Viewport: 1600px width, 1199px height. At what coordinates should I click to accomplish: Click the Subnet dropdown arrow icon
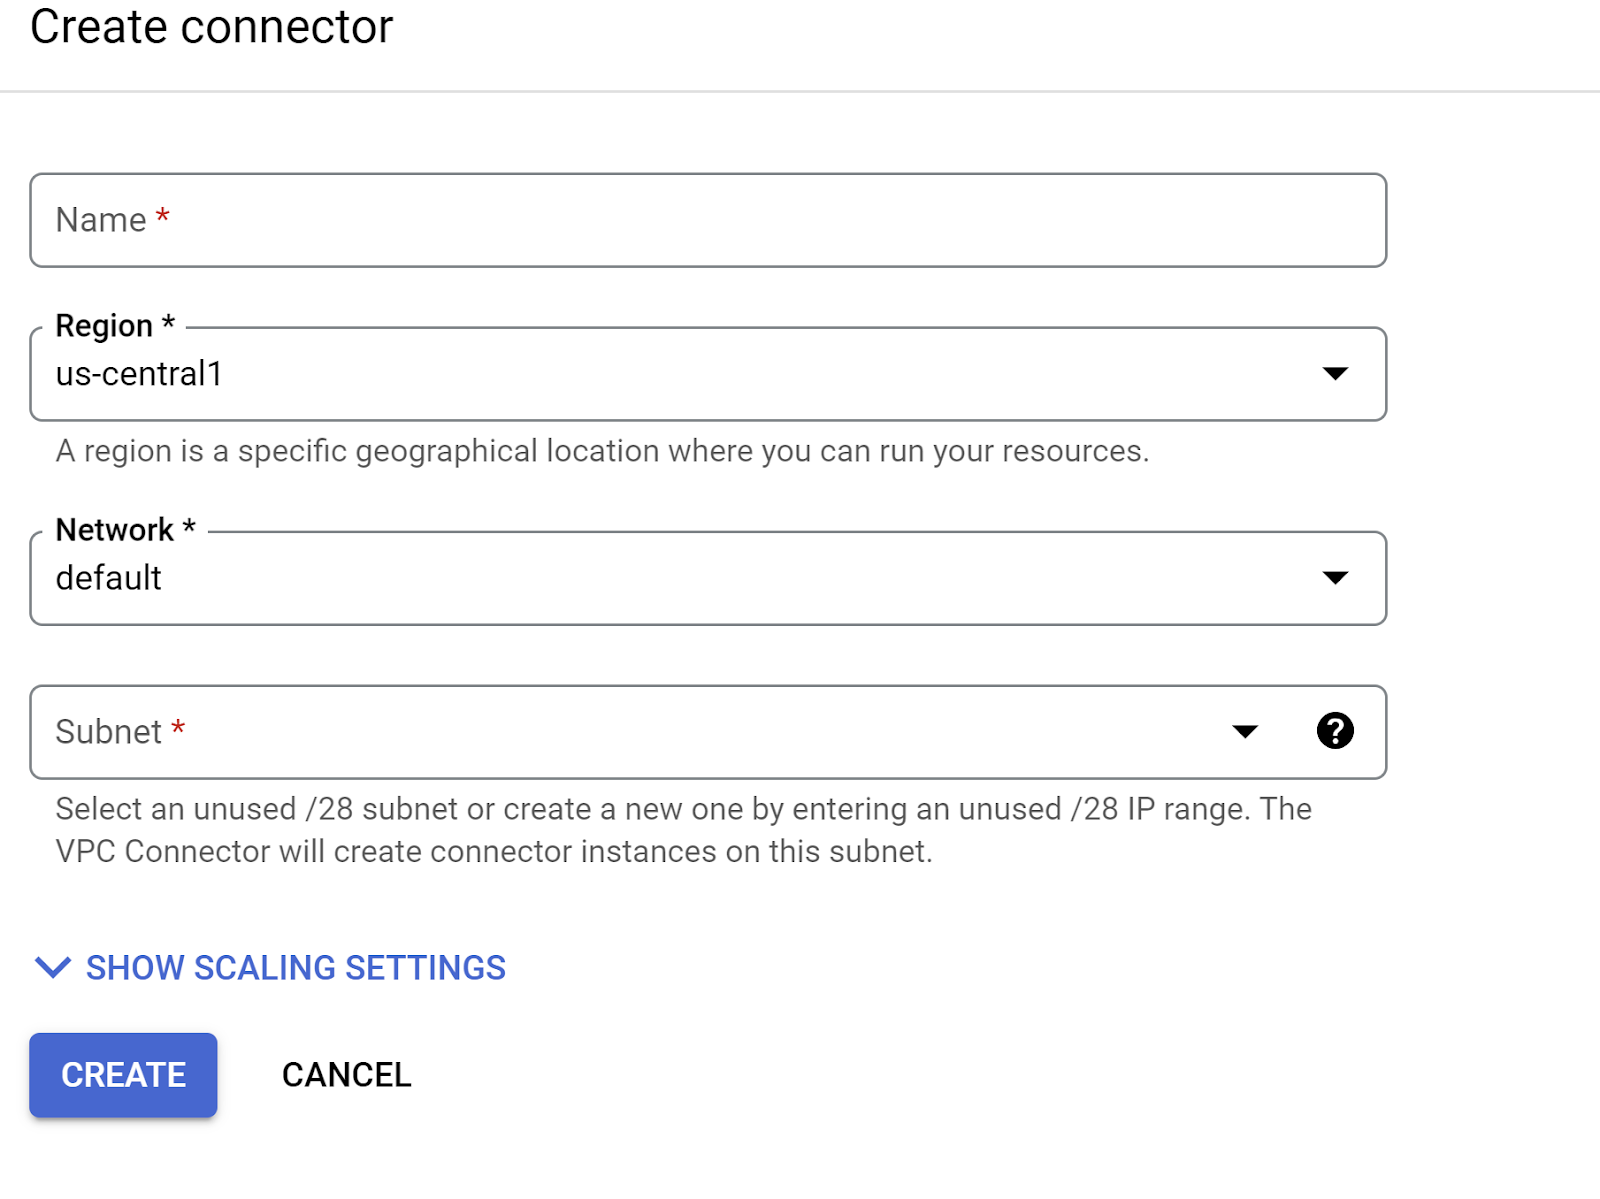[1244, 732]
